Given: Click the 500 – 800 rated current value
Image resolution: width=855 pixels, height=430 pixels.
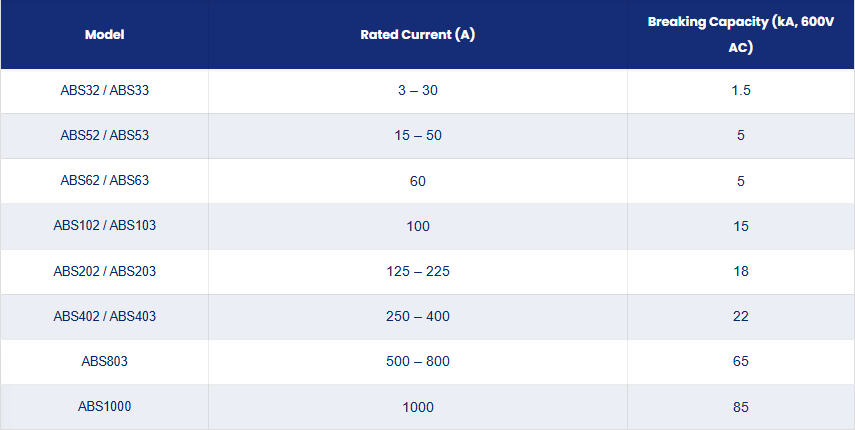Looking at the screenshot, I should pyautogui.click(x=418, y=361).
